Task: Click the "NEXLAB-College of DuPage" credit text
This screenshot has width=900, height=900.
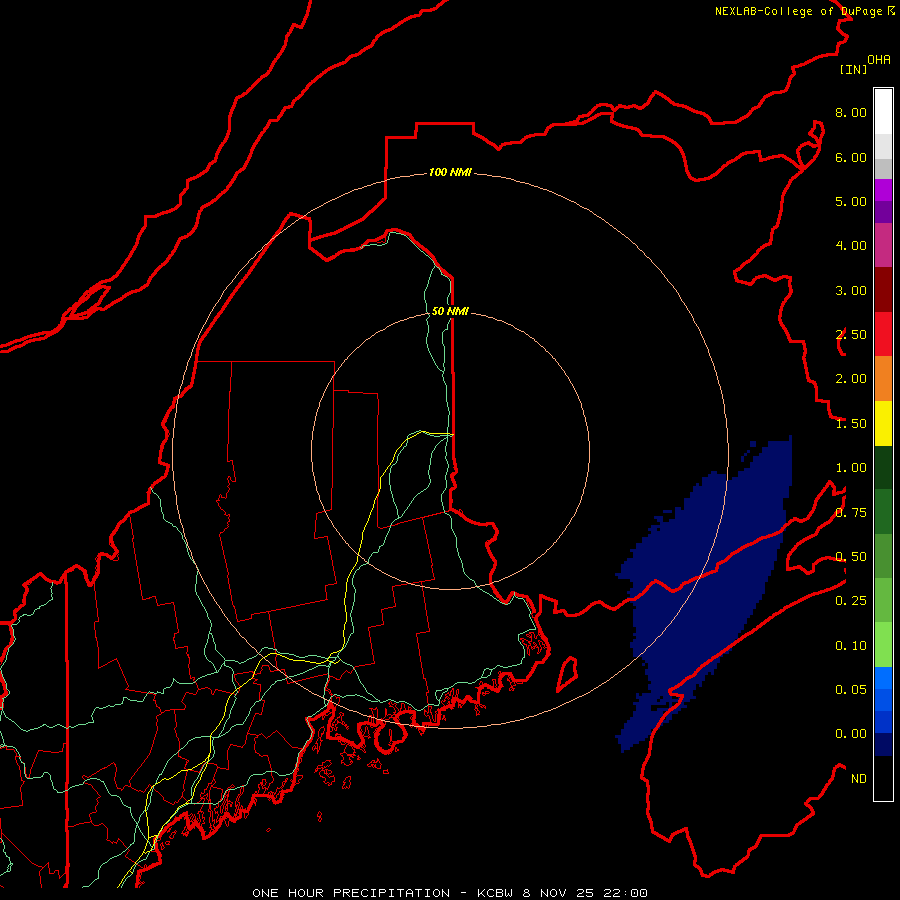Action: [800, 11]
